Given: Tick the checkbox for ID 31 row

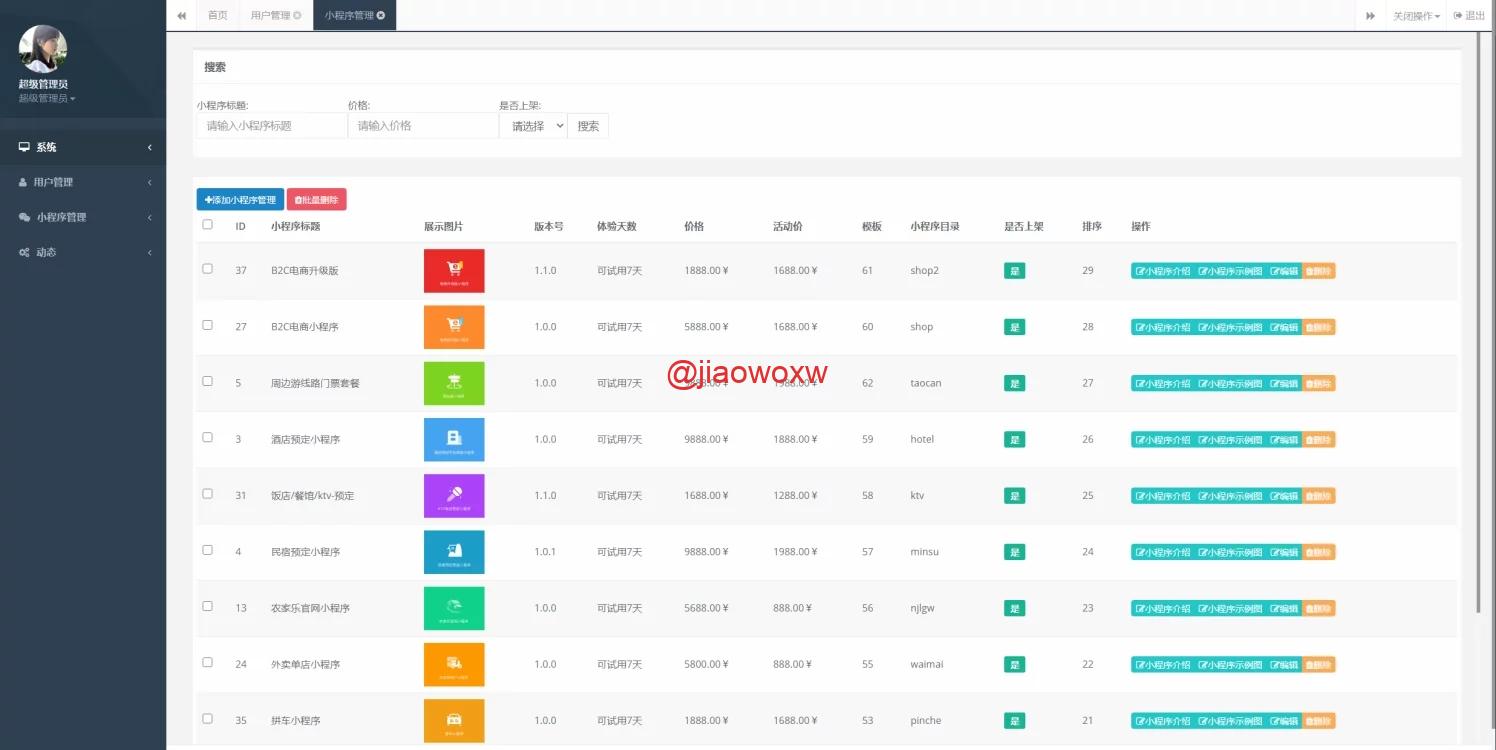Looking at the screenshot, I should pos(208,494).
